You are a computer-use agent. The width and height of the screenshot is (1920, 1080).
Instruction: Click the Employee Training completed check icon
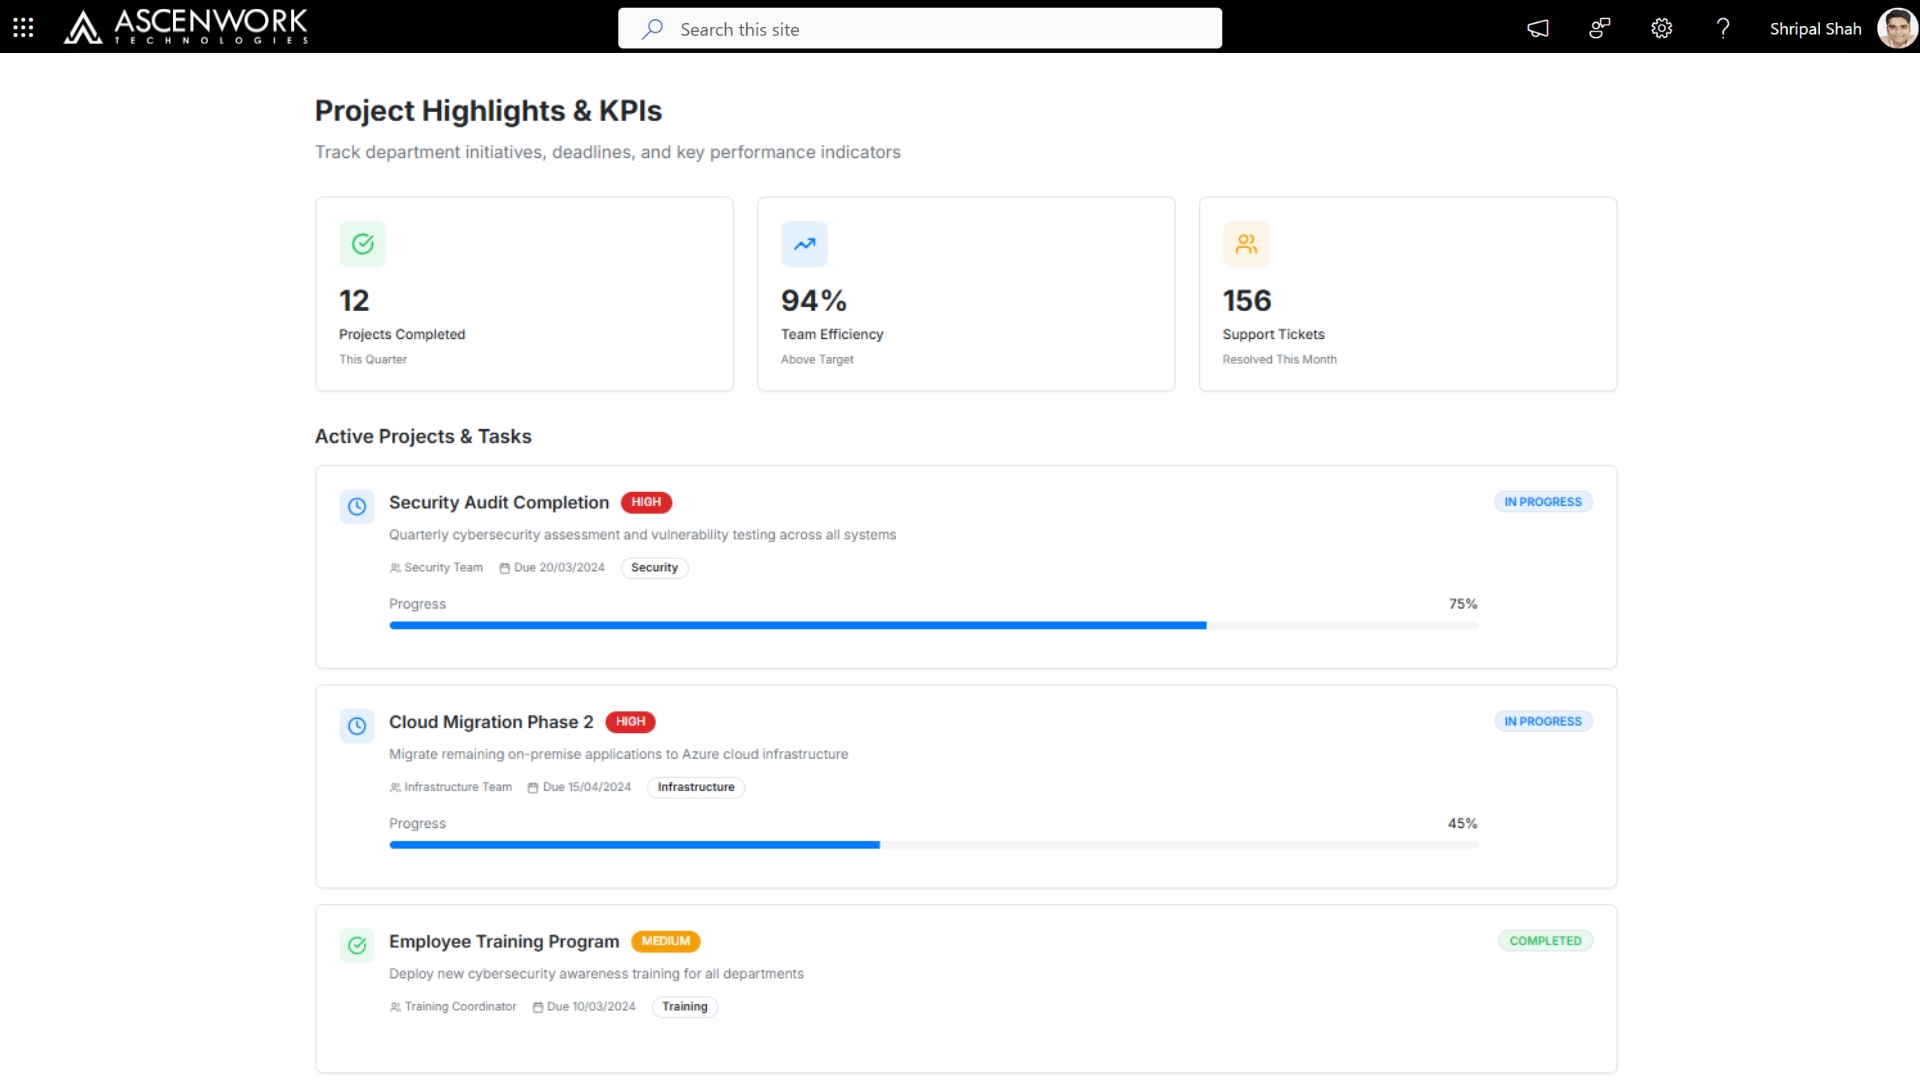click(357, 945)
